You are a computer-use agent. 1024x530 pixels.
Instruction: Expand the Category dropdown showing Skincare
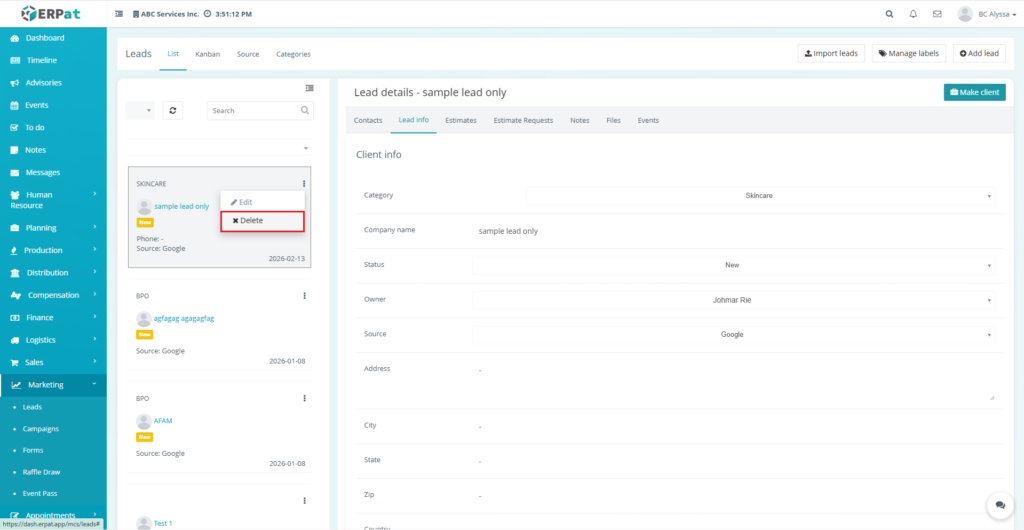pyautogui.click(x=759, y=196)
